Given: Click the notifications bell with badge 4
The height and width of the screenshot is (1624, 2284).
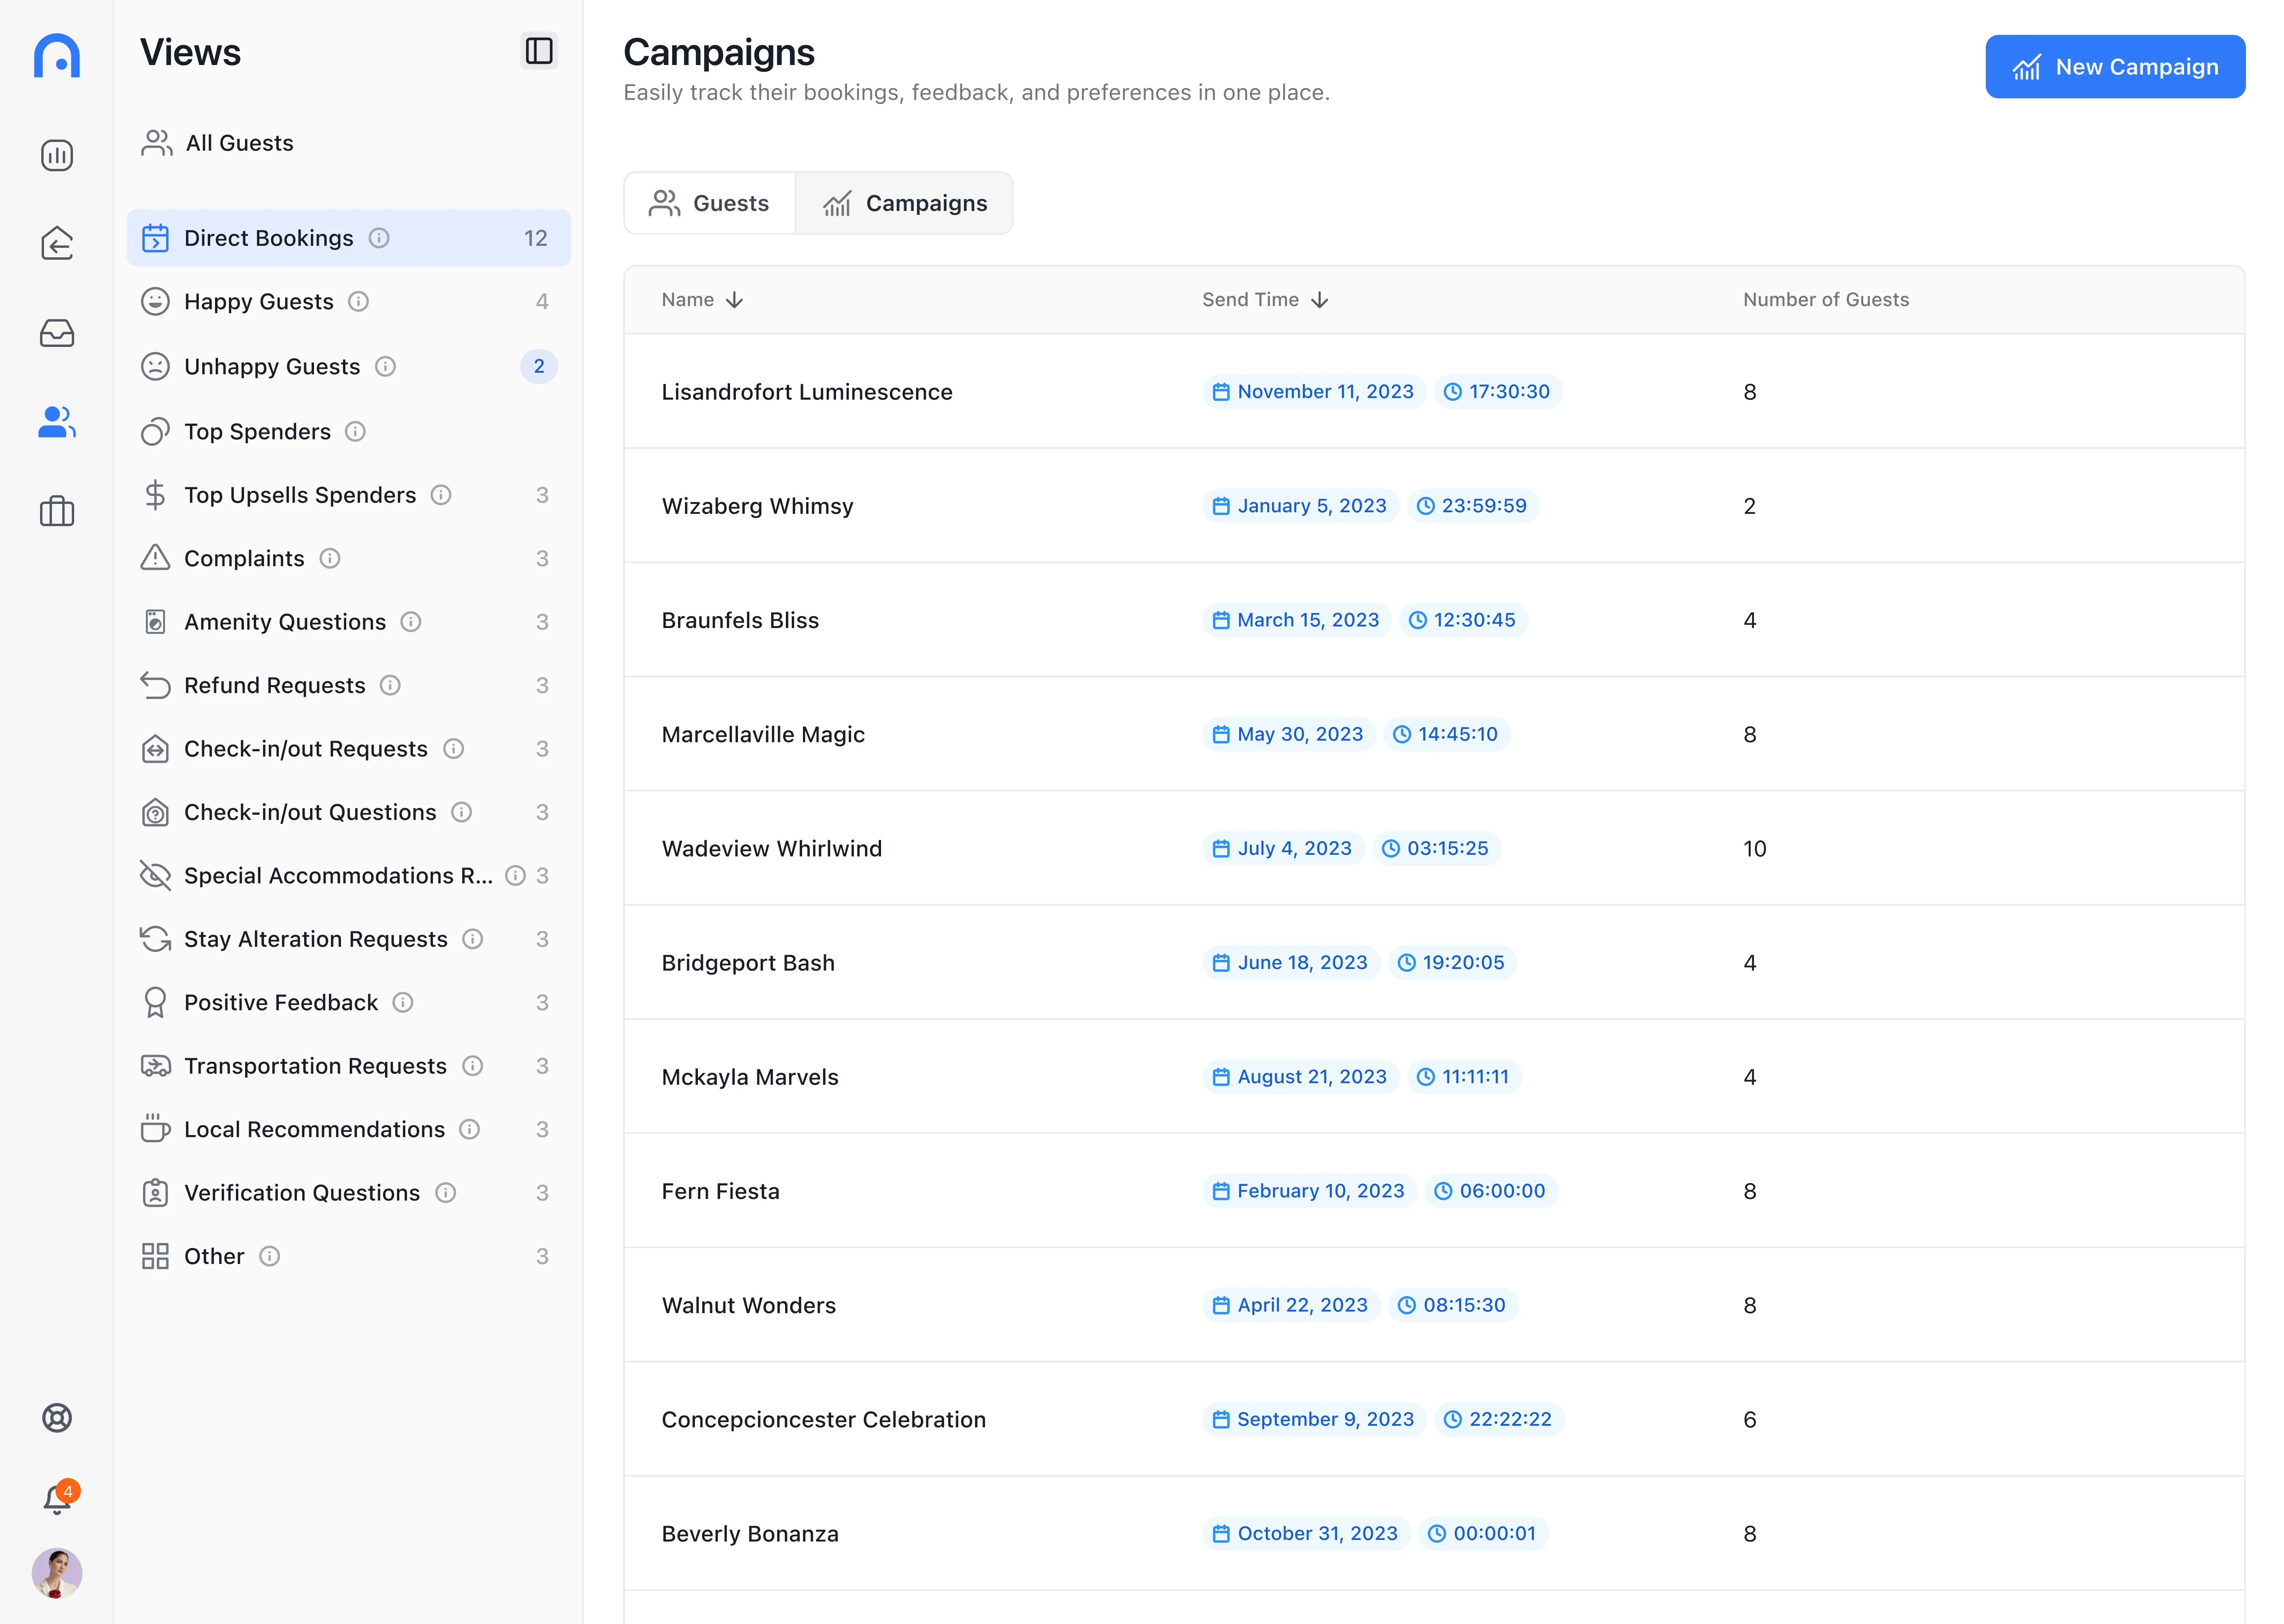Looking at the screenshot, I should pos(57,1499).
